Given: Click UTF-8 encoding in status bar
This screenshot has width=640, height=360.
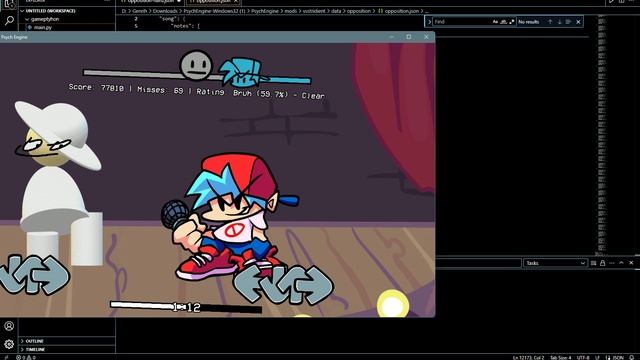Looking at the screenshot, I should click(x=583, y=358).
